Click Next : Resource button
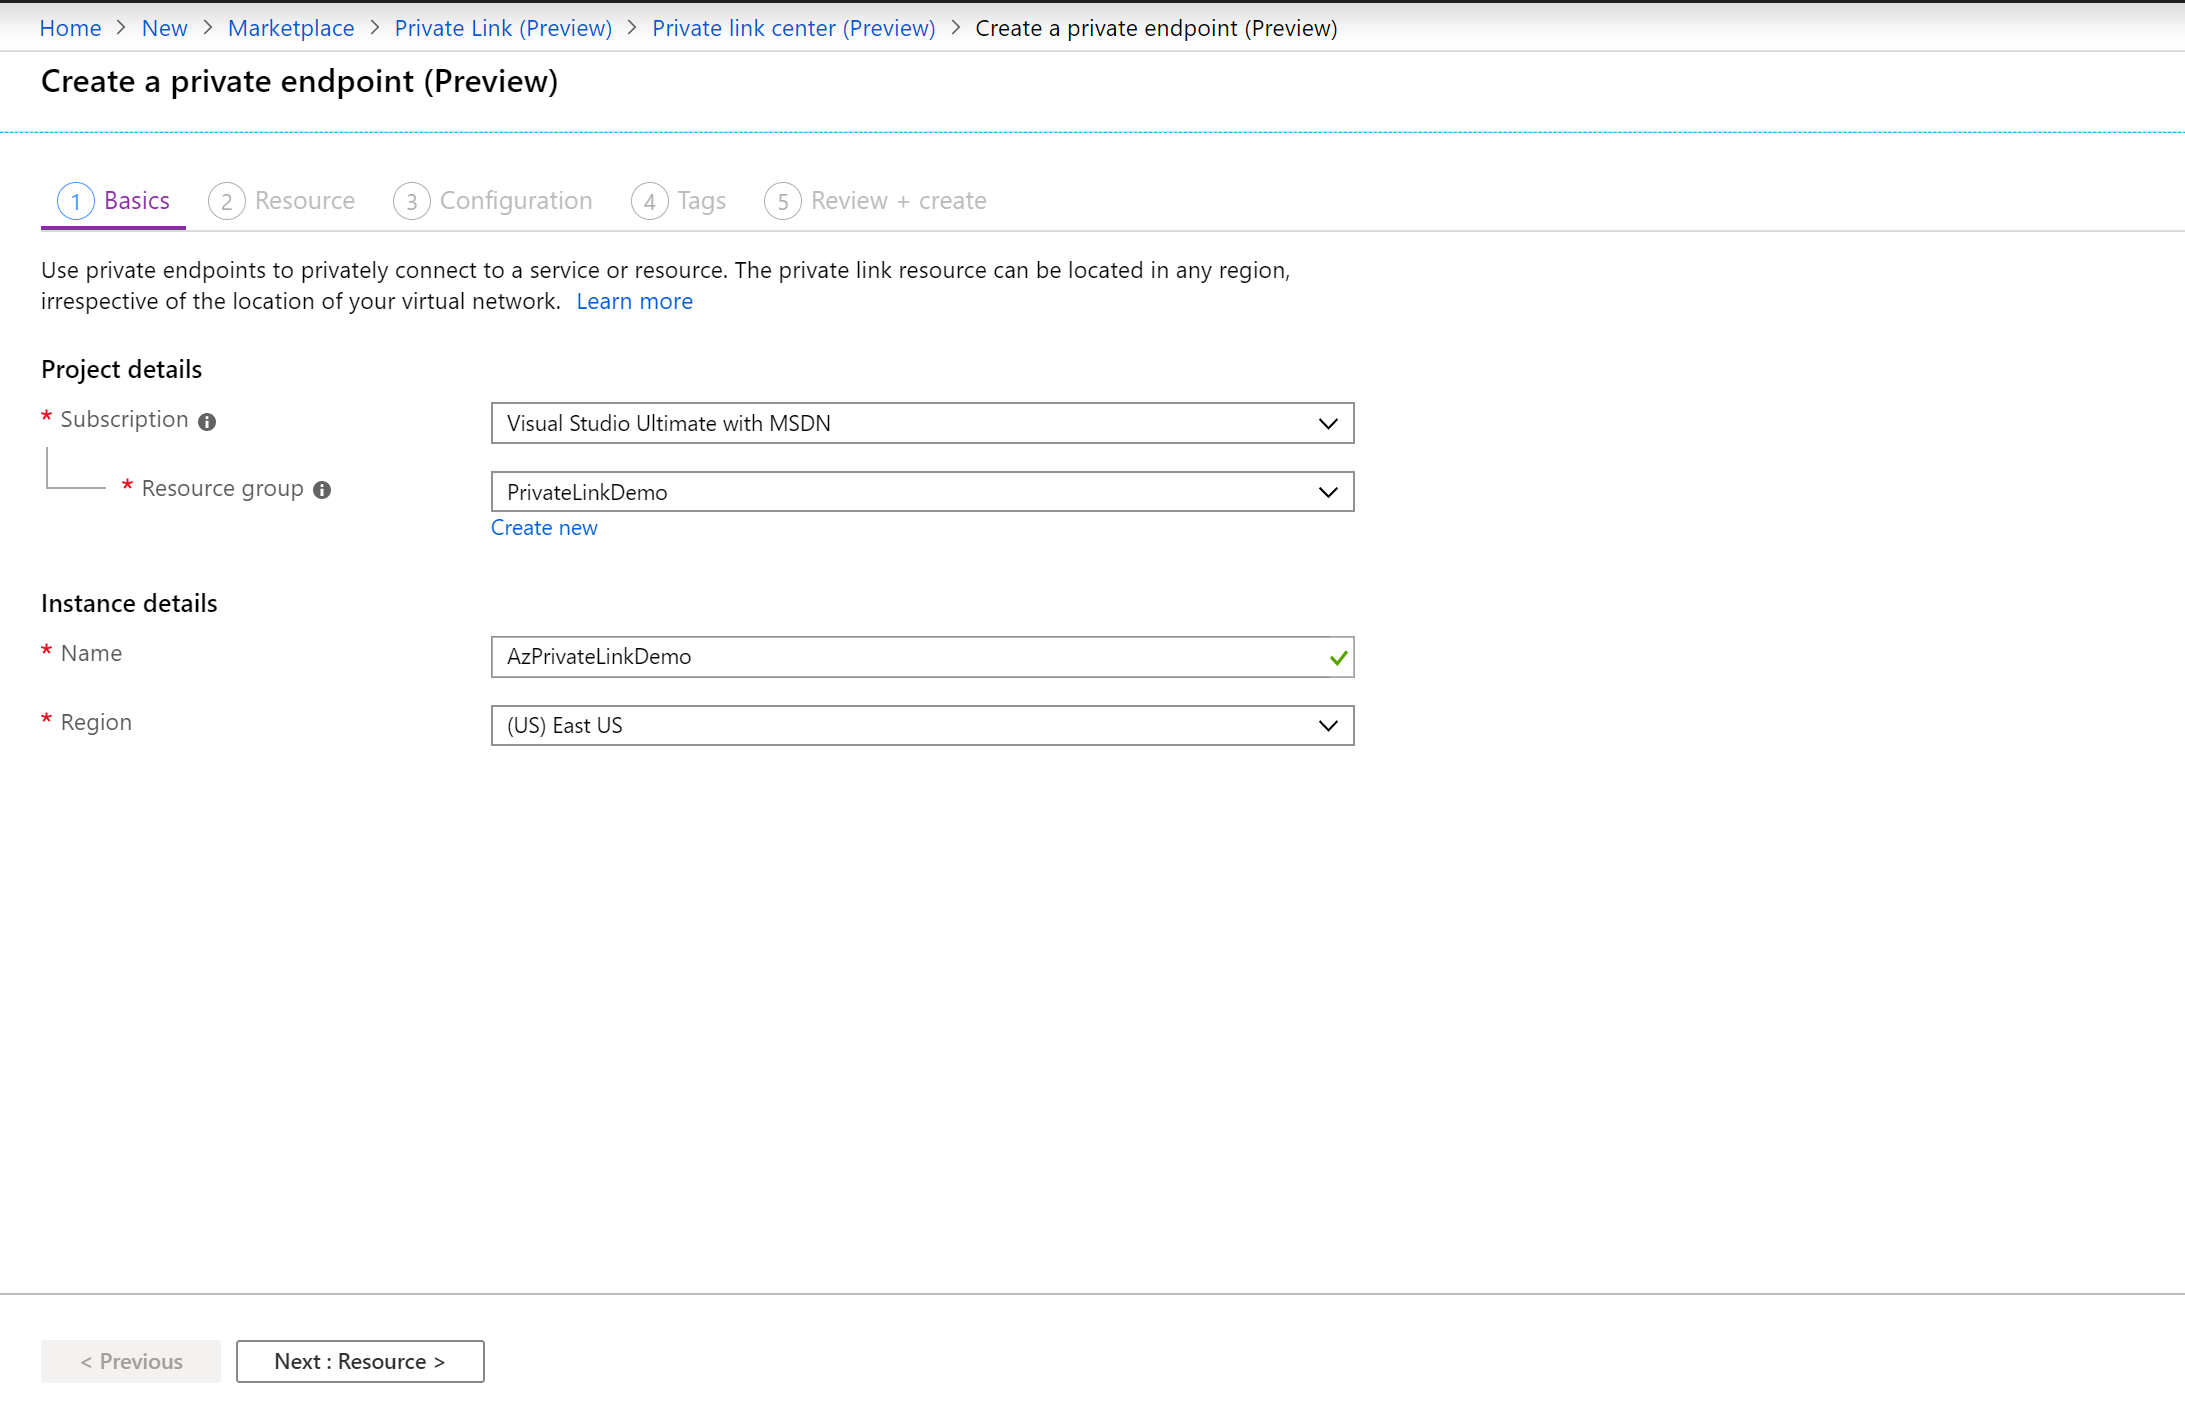 [360, 1362]
